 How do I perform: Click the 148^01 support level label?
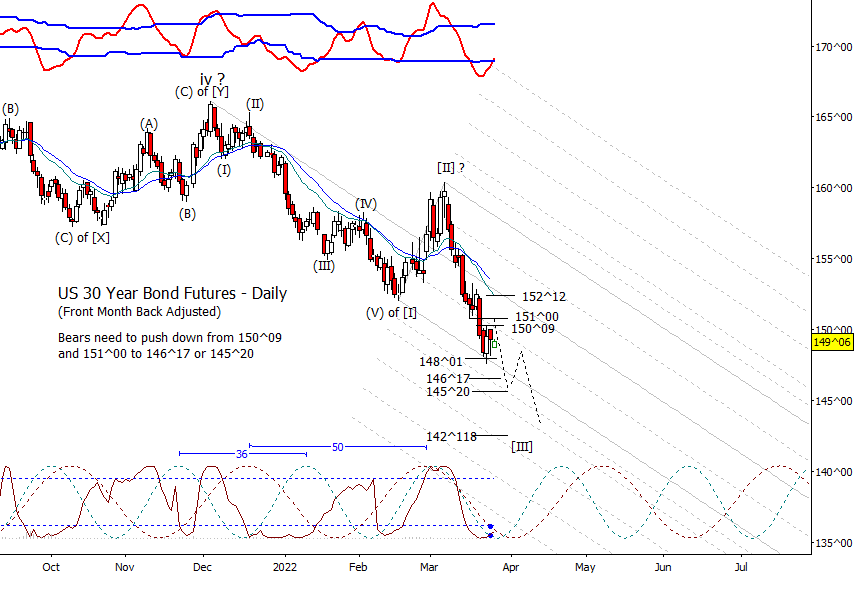[441, 362]
